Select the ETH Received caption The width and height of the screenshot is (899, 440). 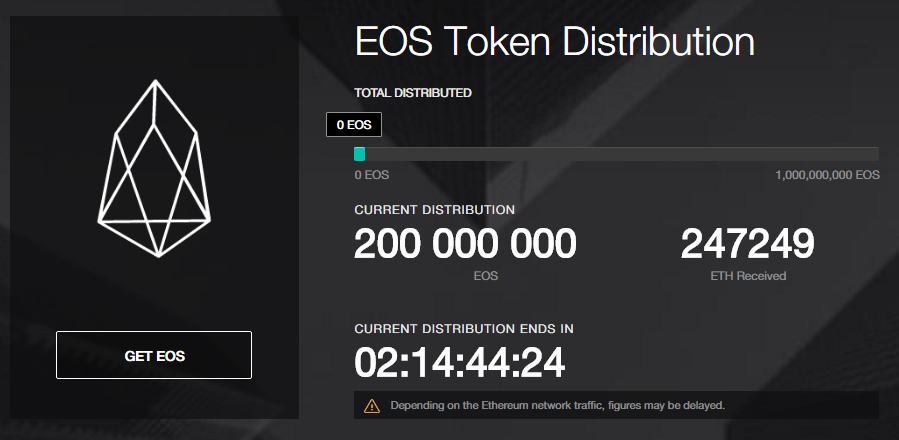(x=748, y=275)
